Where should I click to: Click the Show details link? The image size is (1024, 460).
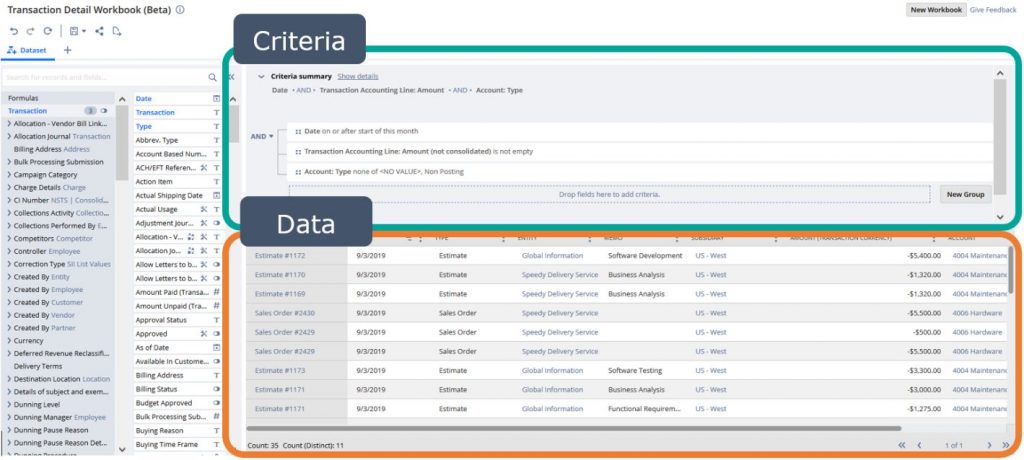pos(357,76)
